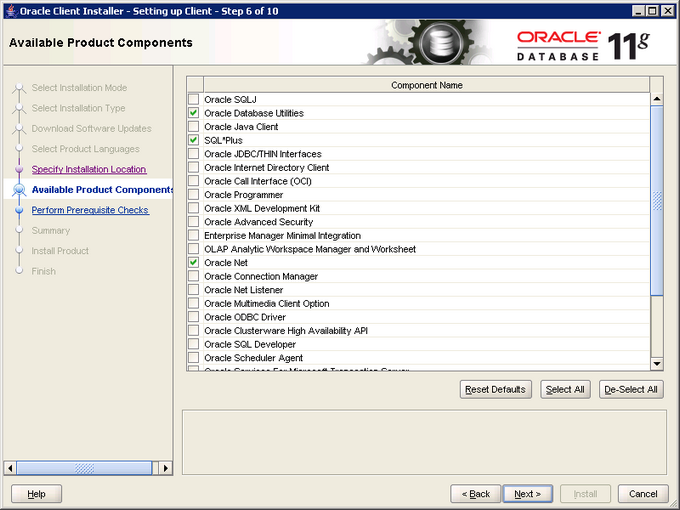Click the Perform Prerequisite Checks step marker
The width and height of the screenshot is (680, 510).
point(19,210)
